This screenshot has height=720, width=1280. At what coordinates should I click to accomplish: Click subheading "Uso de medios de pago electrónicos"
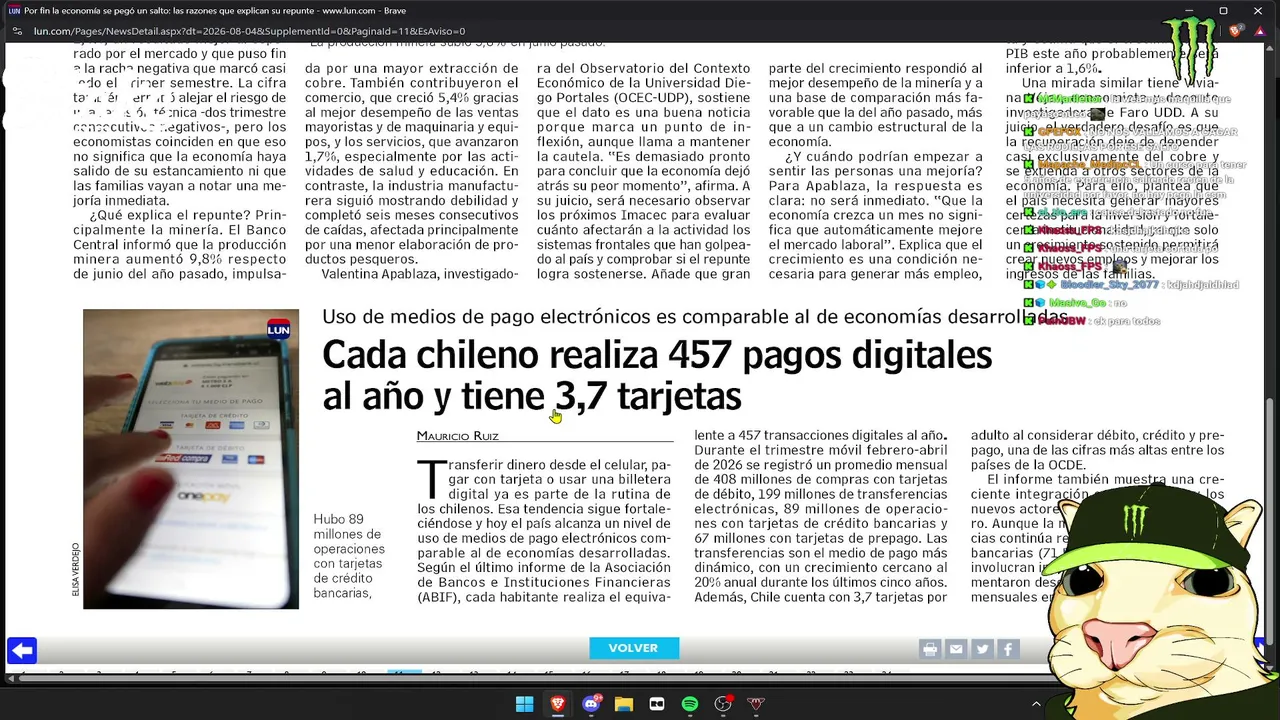pos(485,317)
